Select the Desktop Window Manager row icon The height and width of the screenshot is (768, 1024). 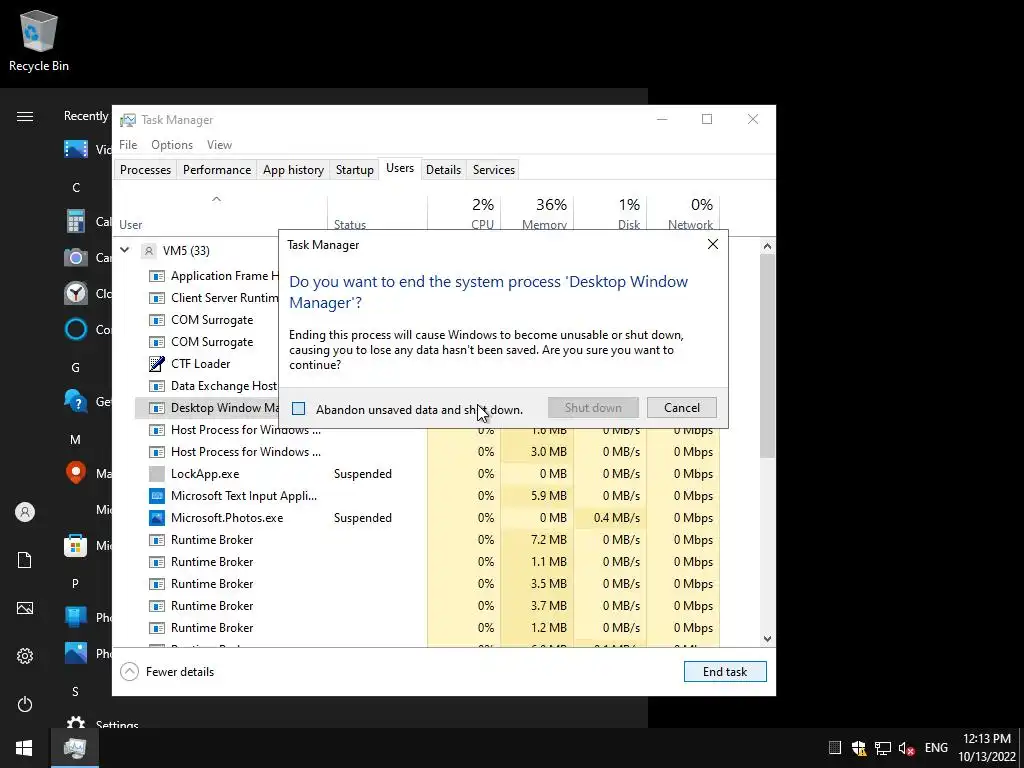point(157,408)
